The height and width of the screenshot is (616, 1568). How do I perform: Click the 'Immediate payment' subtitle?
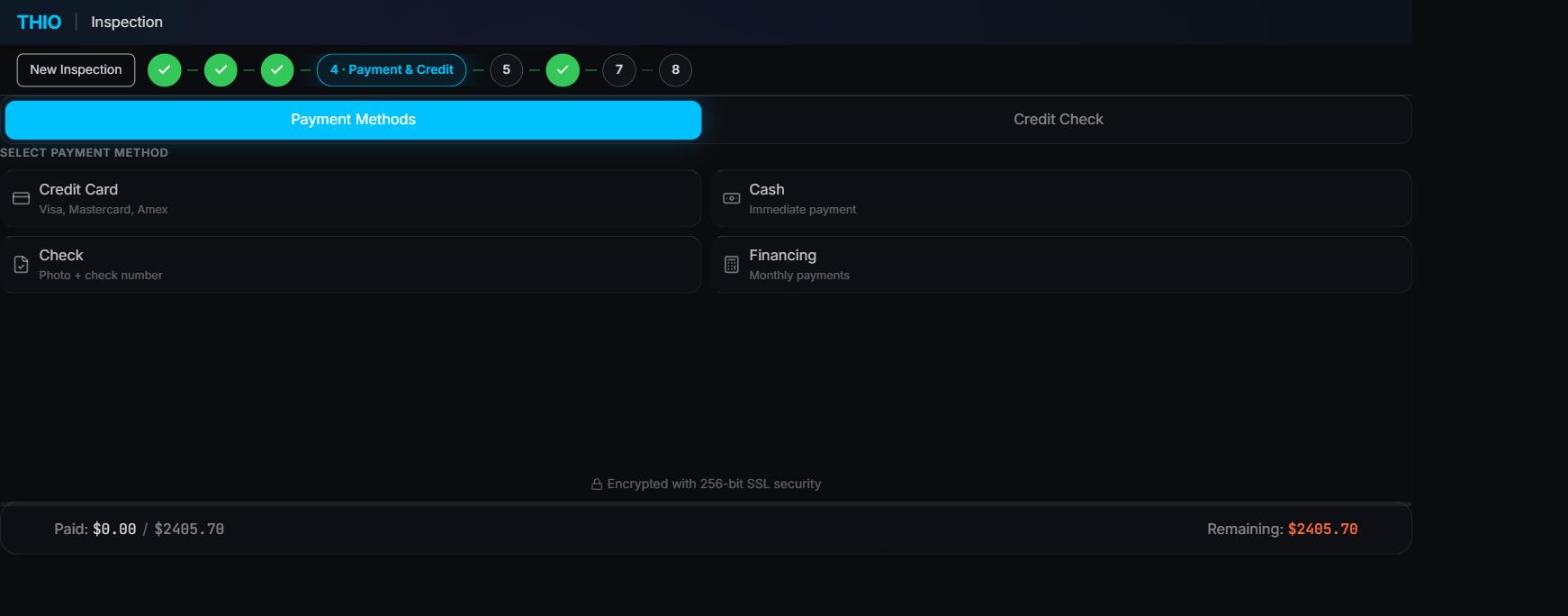click(802, 210)
